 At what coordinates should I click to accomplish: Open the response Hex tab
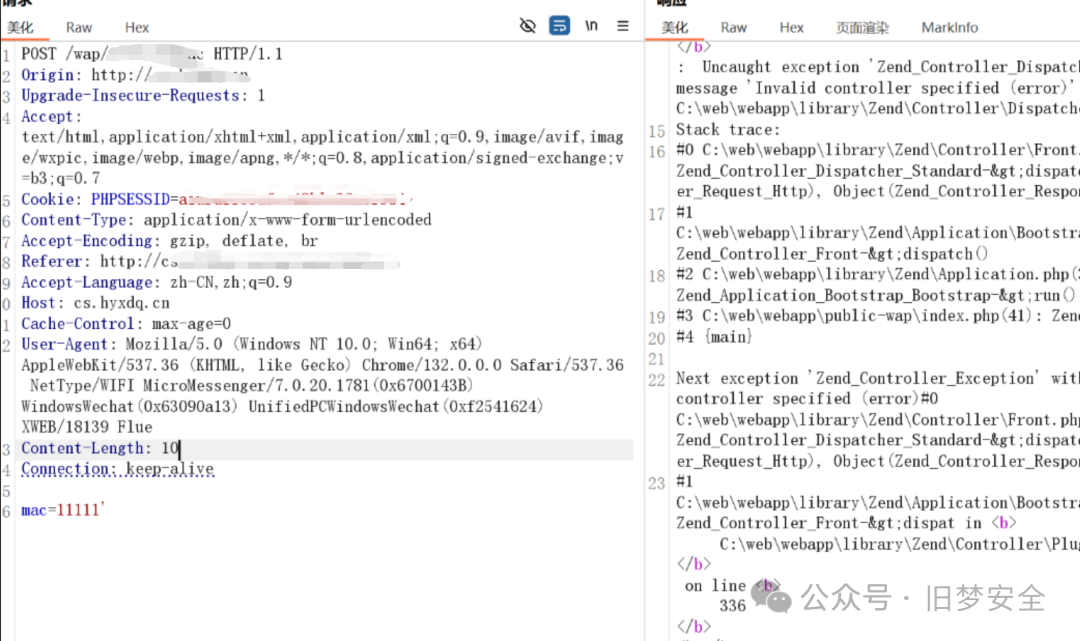pos(791,28)
